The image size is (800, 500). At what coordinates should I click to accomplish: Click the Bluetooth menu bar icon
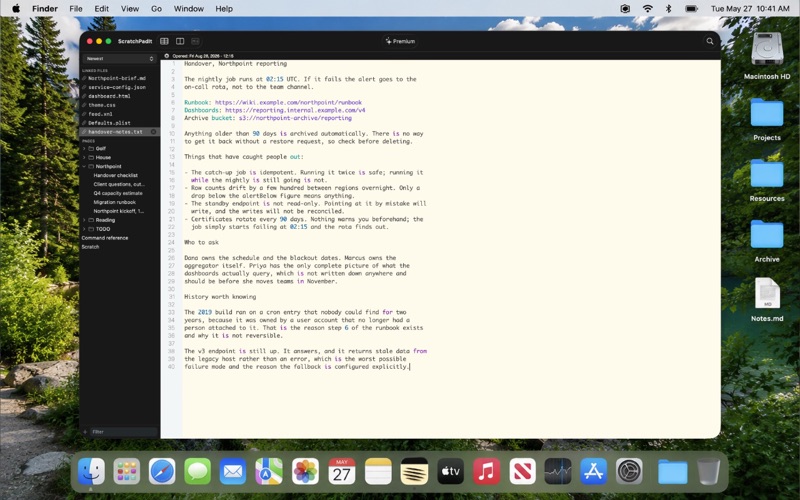pos(668,9)
